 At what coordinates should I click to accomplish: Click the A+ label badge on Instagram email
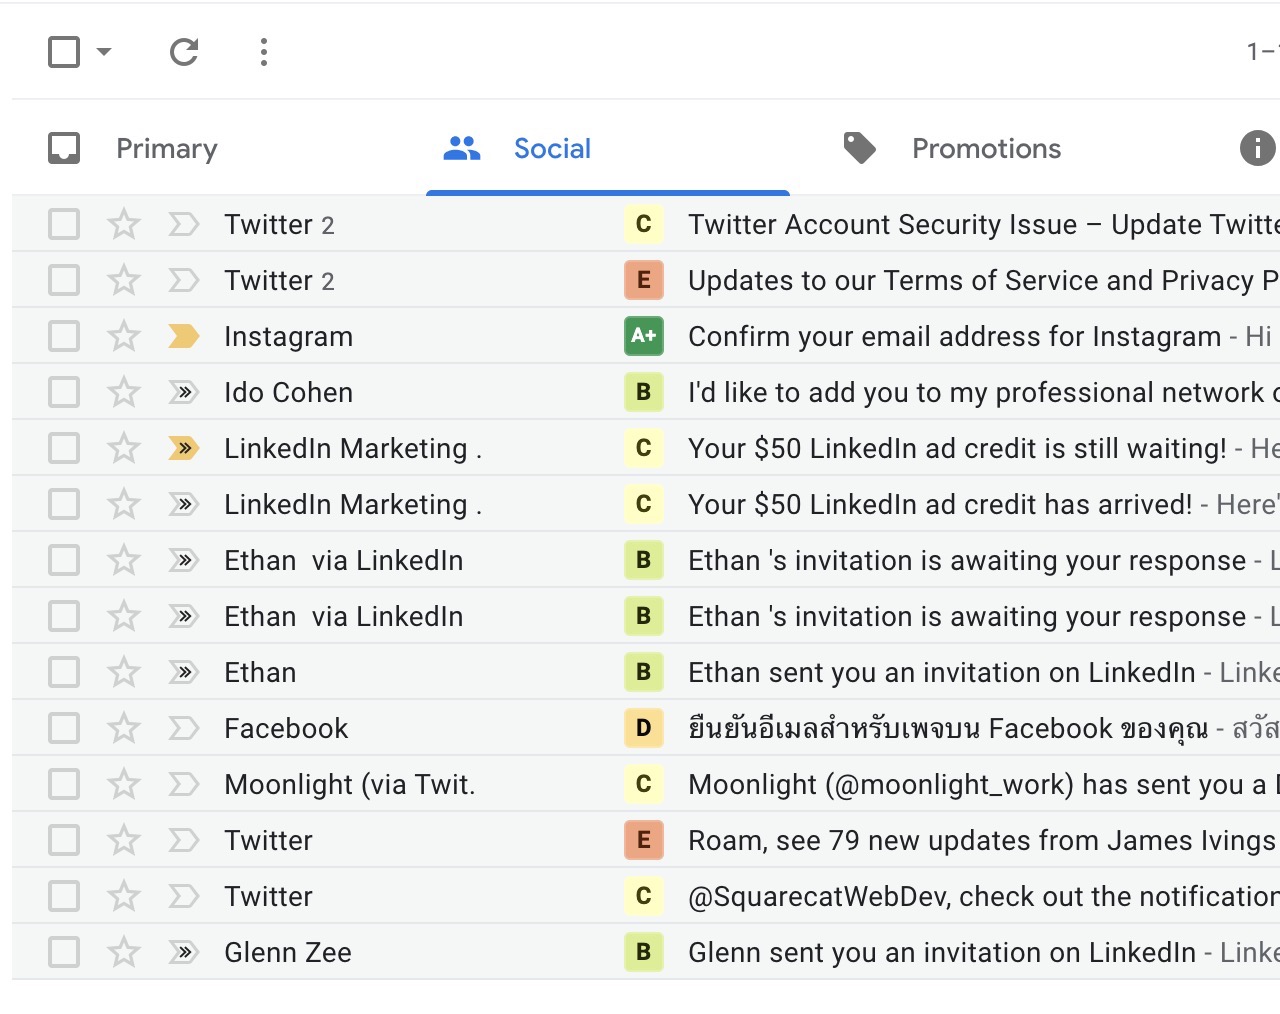644,336
